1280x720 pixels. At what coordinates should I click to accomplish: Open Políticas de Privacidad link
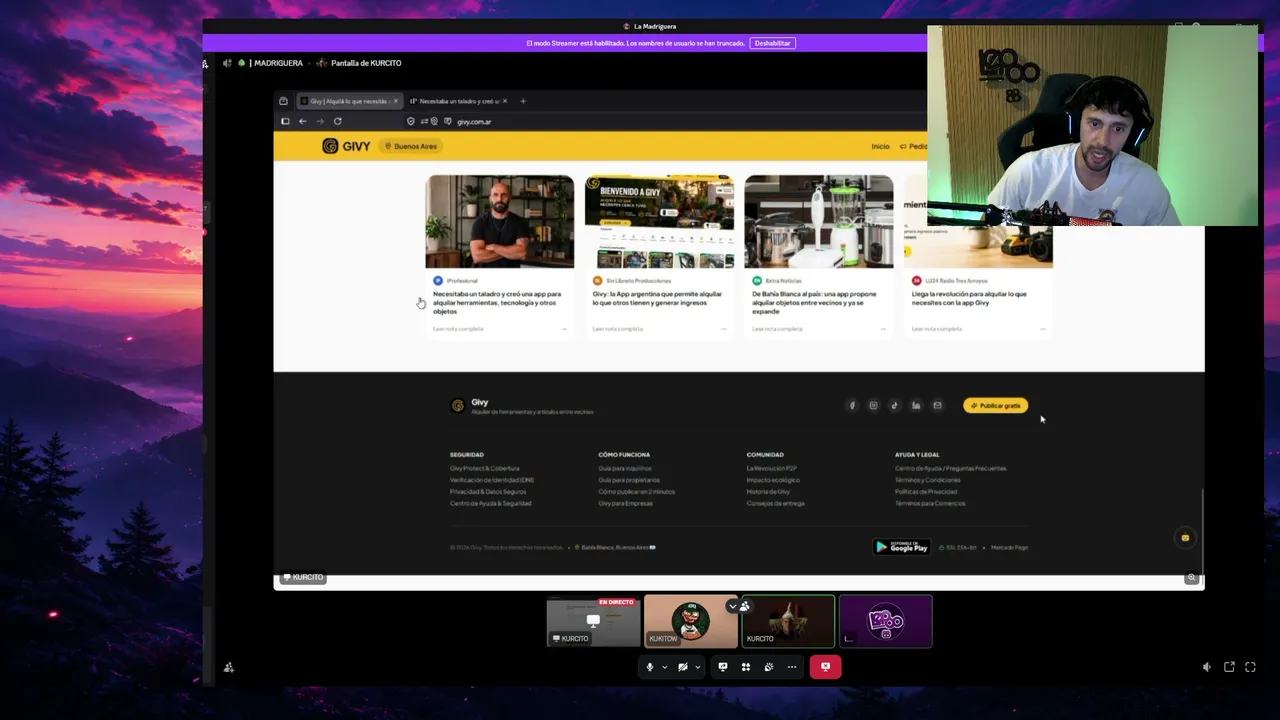(x=926, y=492)
